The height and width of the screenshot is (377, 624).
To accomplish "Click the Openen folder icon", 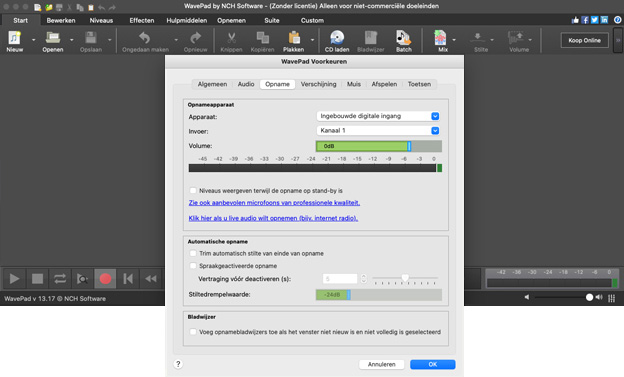I will point(53,38).
